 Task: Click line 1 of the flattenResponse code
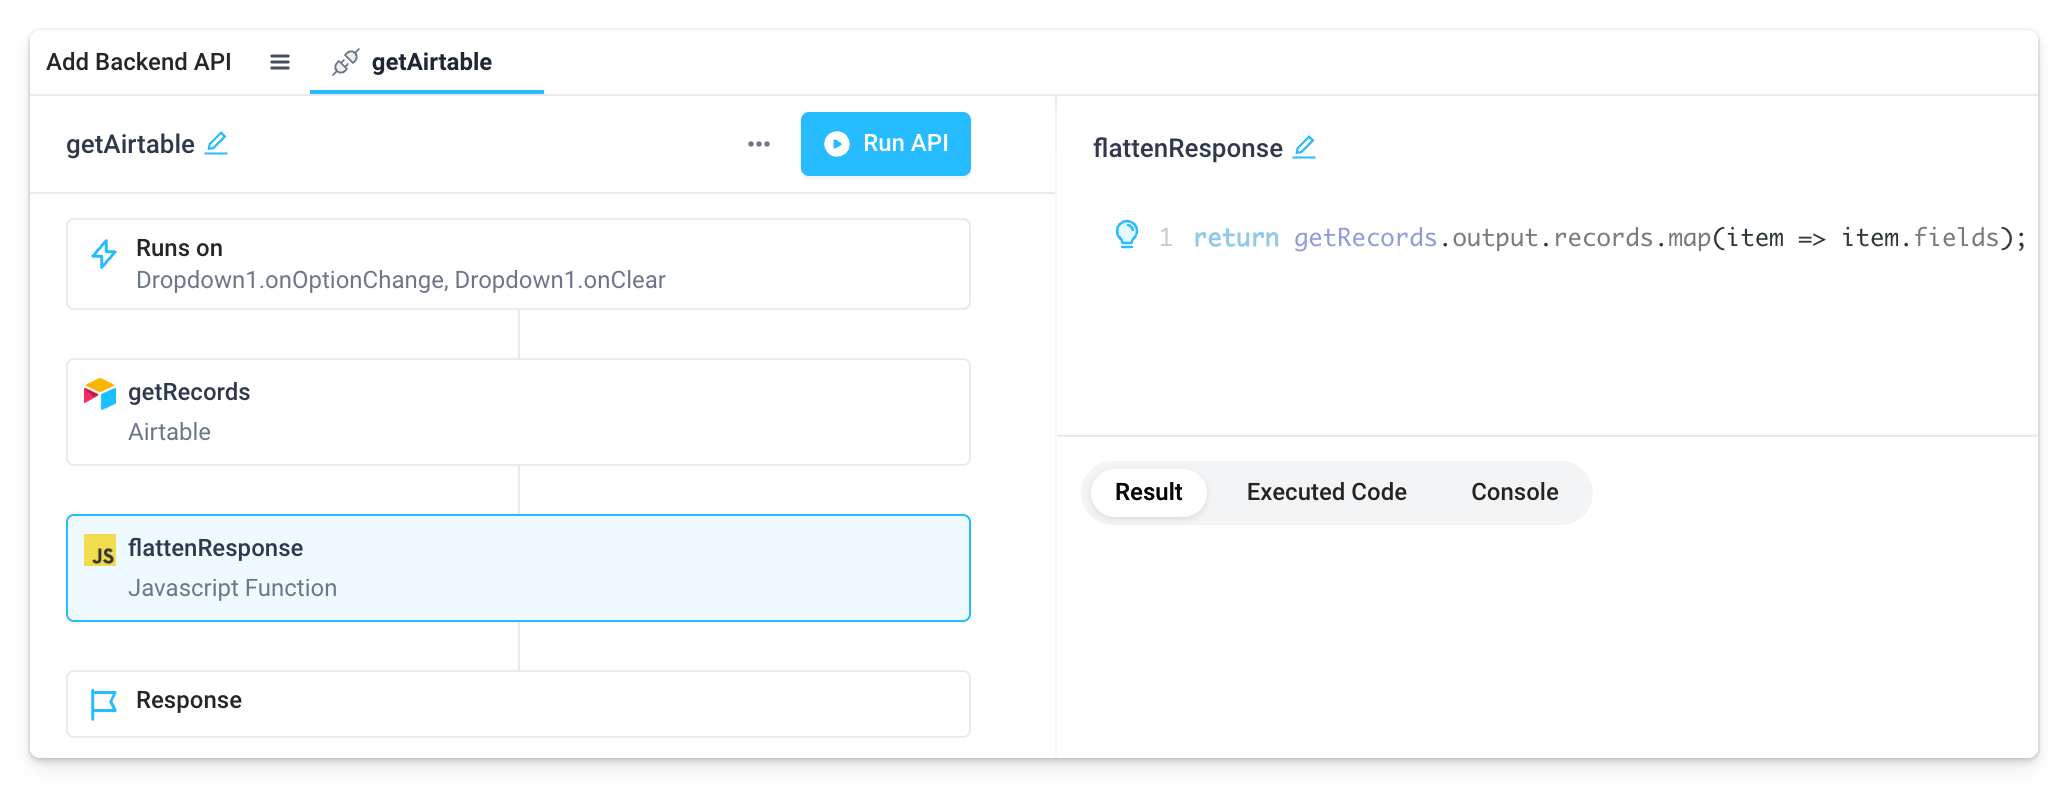[x=1600, y=237]
